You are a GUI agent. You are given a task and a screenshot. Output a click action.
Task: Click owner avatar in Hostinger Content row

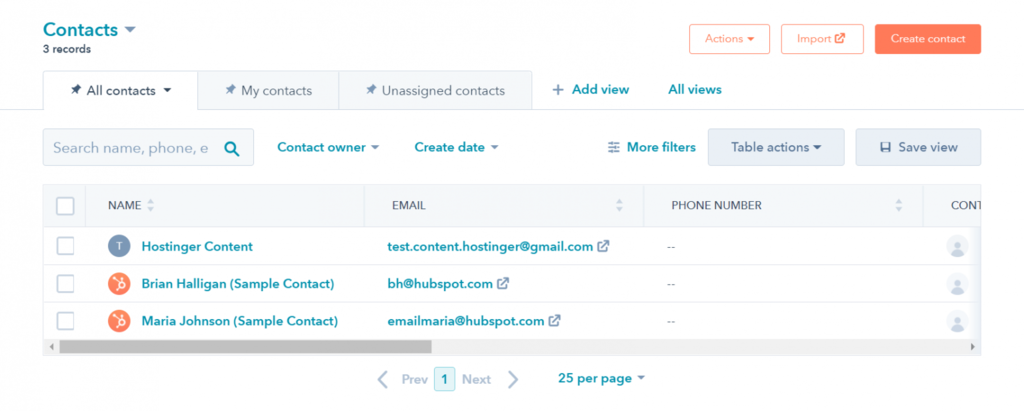[957, 246]
